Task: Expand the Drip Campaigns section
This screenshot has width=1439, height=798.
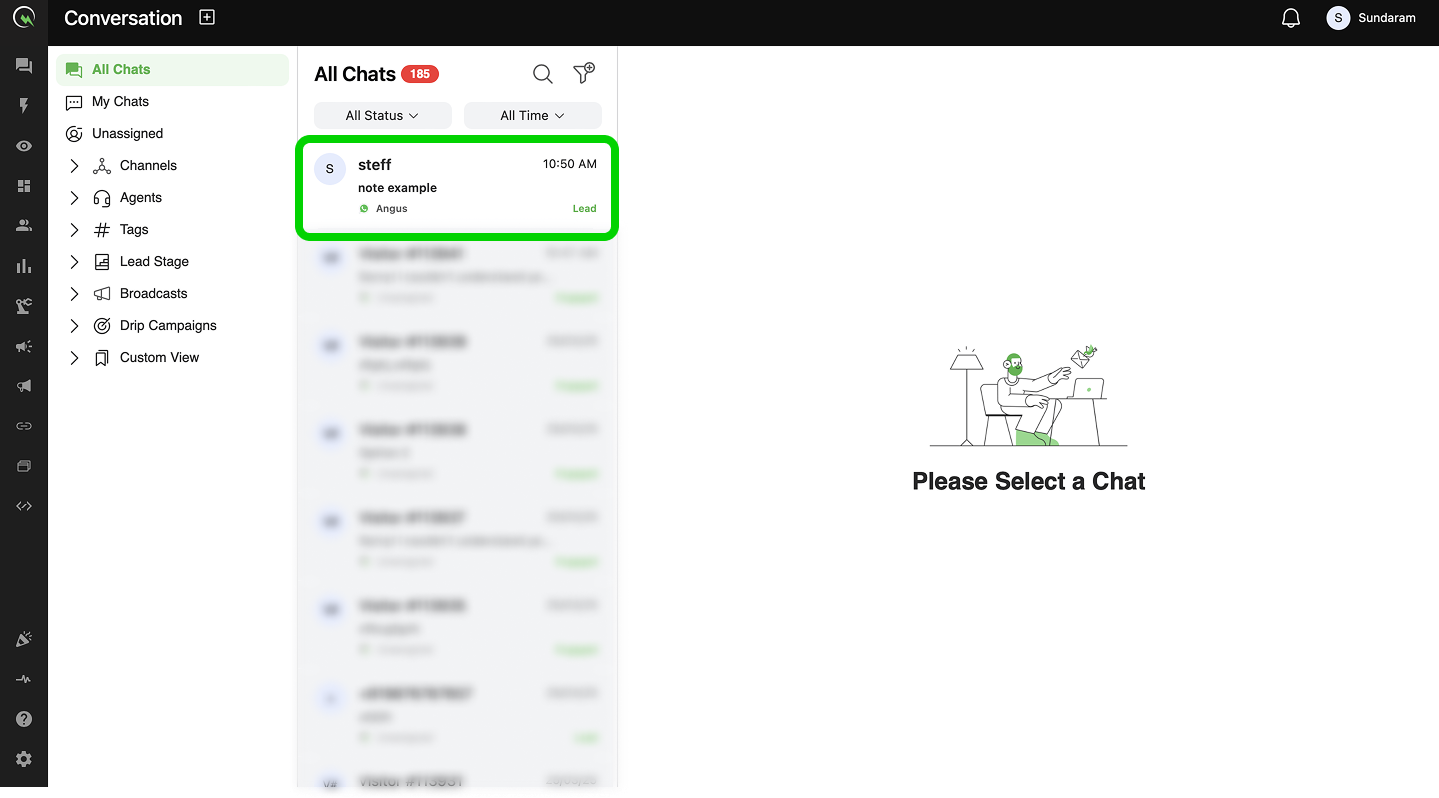Action: (x=74, y=326)
